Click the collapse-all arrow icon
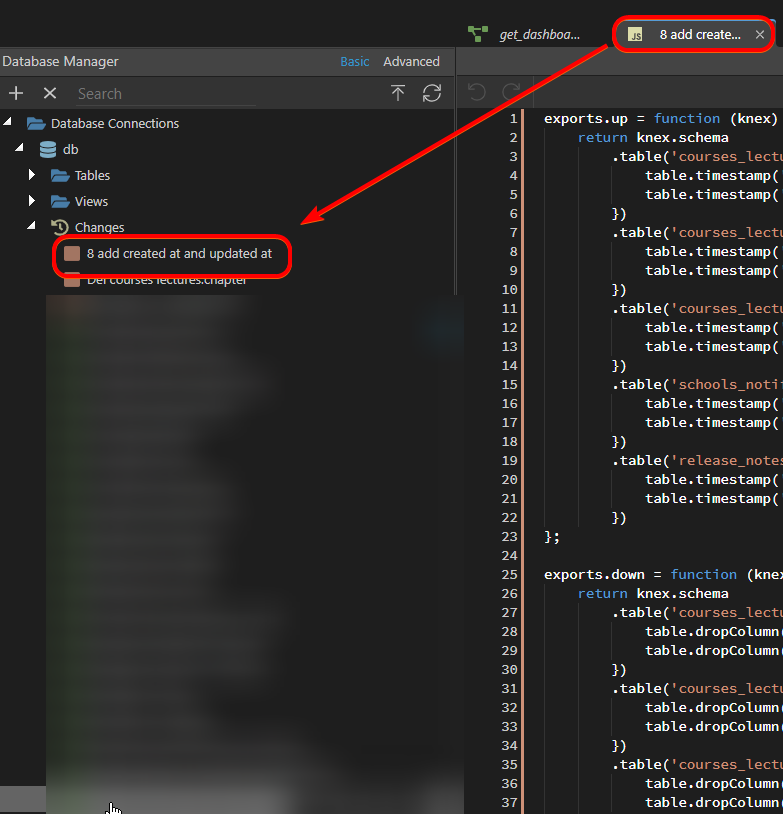783x814 pixels. point(398,93)
